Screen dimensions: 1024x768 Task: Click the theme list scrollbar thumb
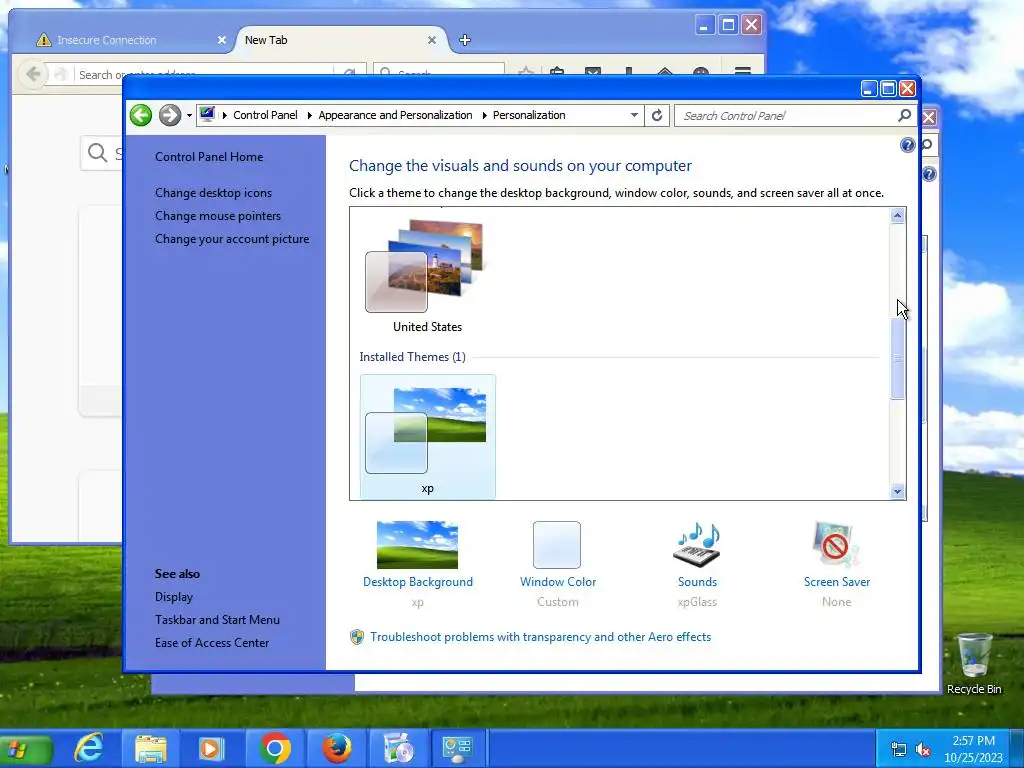(897, 358)
